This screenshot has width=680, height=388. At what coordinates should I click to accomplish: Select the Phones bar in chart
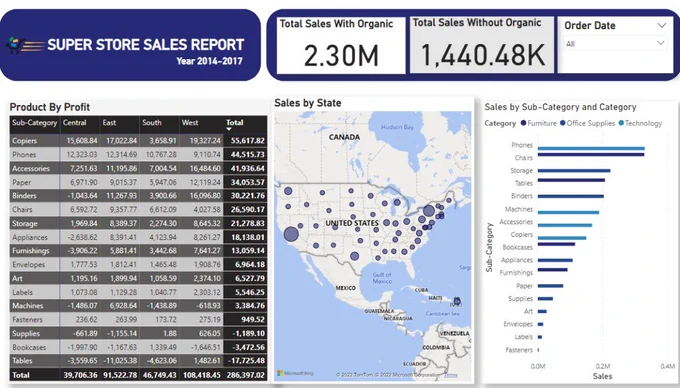click(591, 148)
